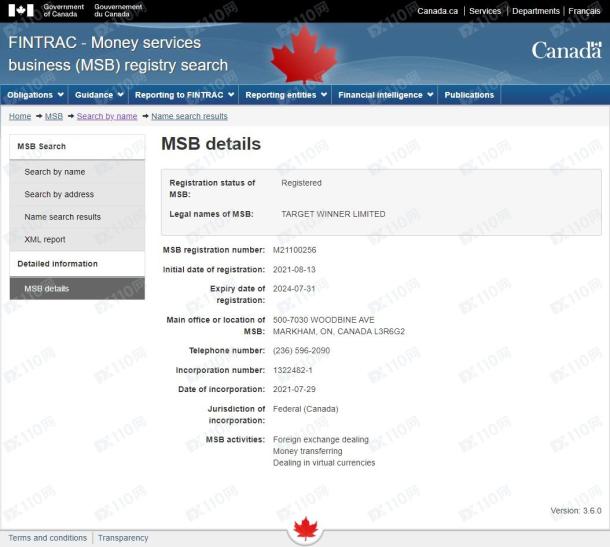Open the Services link in header

click(485, 11)
